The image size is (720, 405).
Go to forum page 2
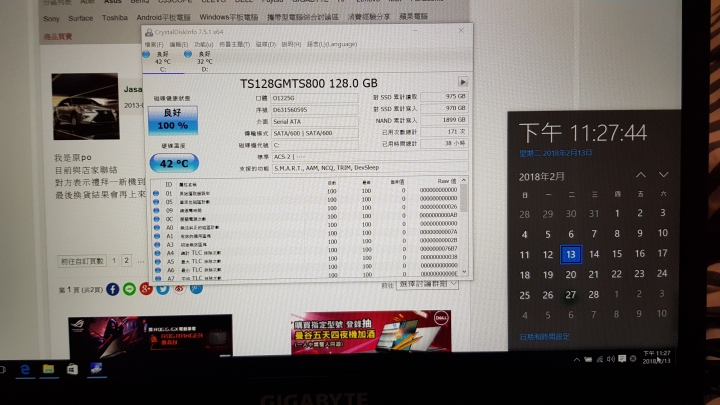126,261
